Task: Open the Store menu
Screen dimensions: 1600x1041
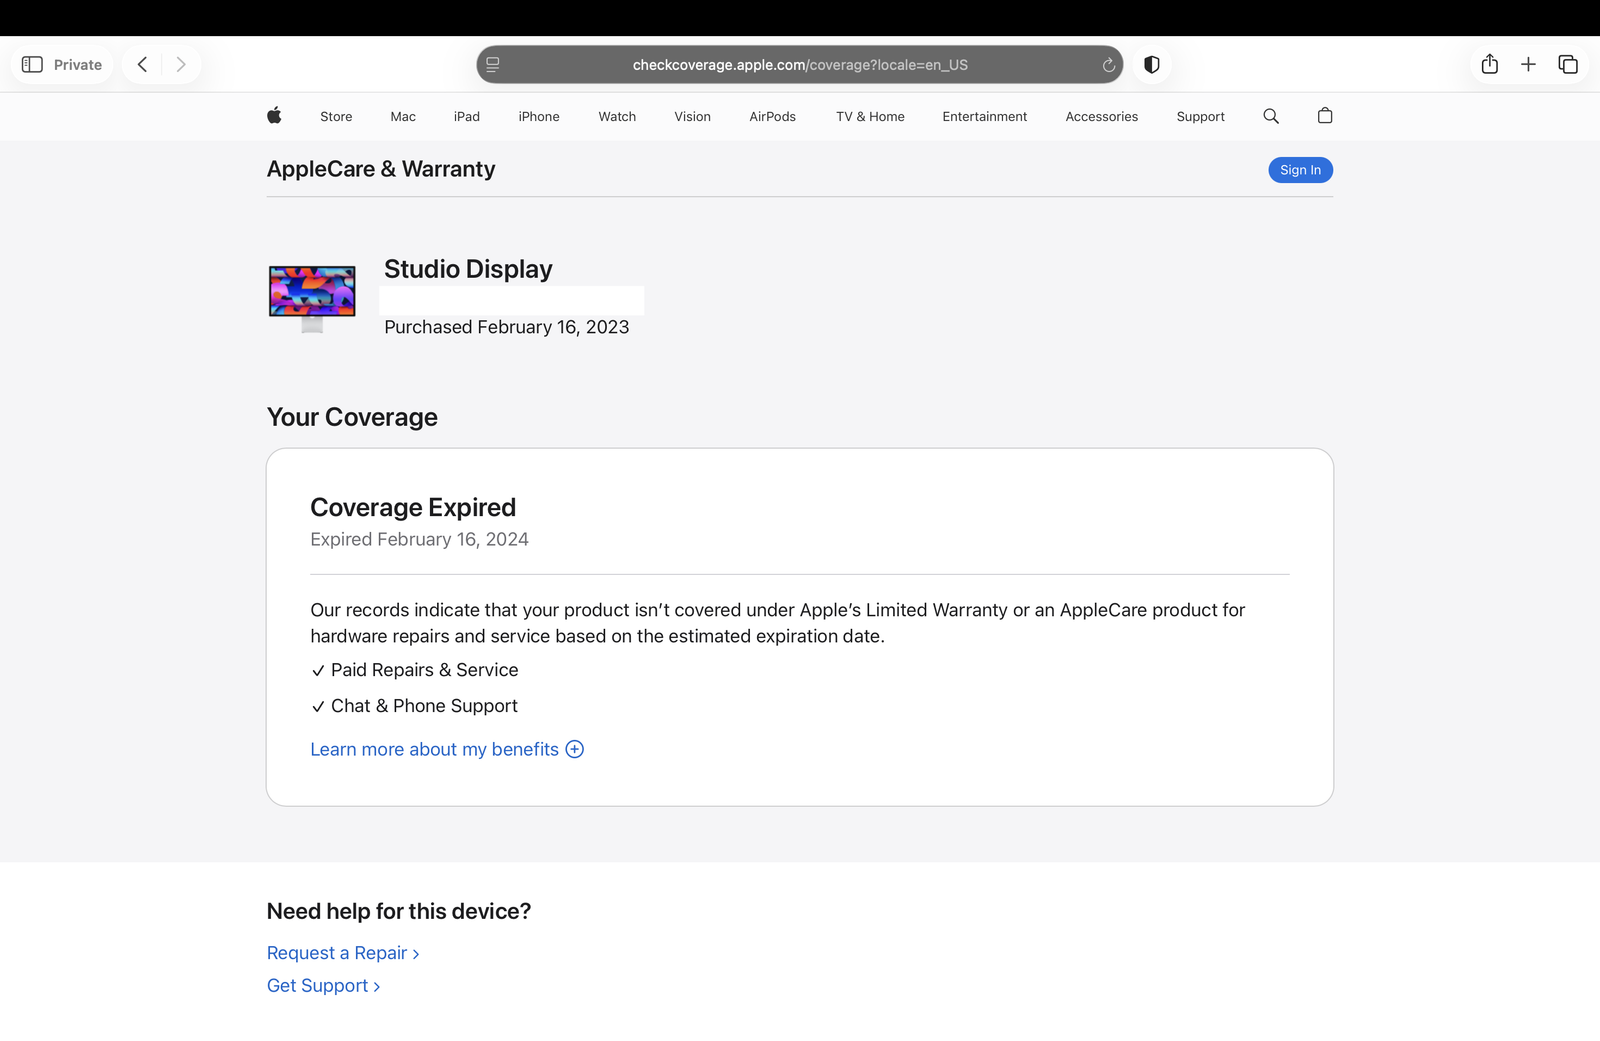Action: 336,117
